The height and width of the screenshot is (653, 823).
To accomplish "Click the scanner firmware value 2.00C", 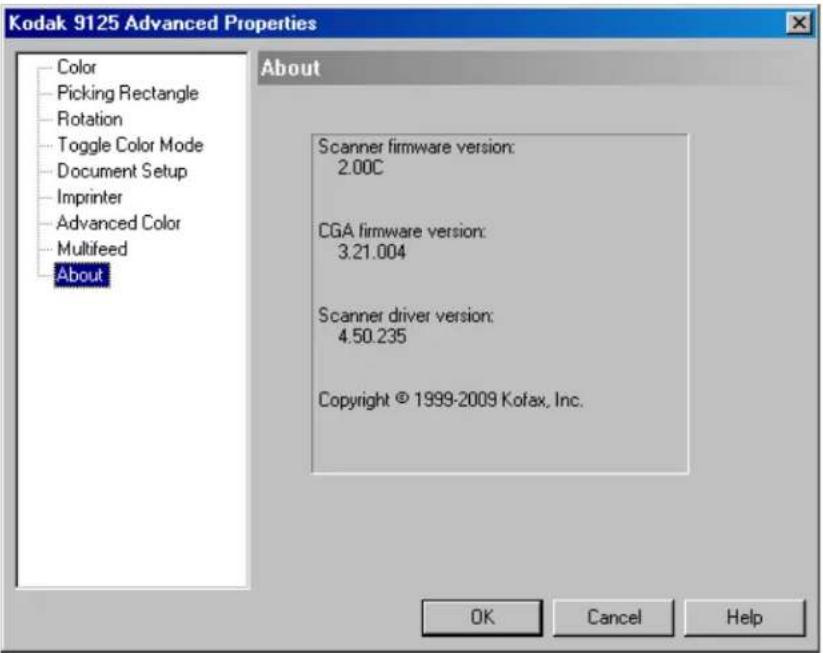I will coord(361,168).
